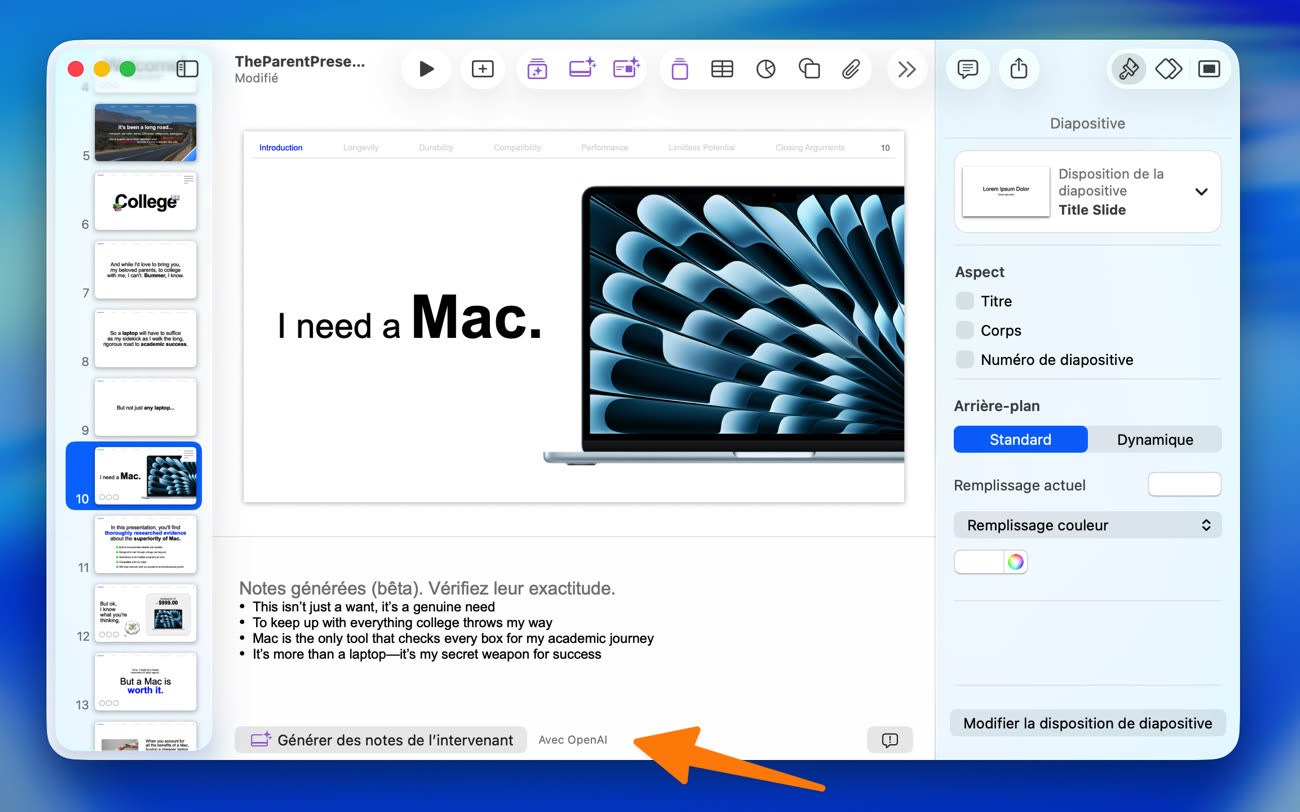
Task: Expand the Disposition de la diapositive menu
Action: 1201,192
